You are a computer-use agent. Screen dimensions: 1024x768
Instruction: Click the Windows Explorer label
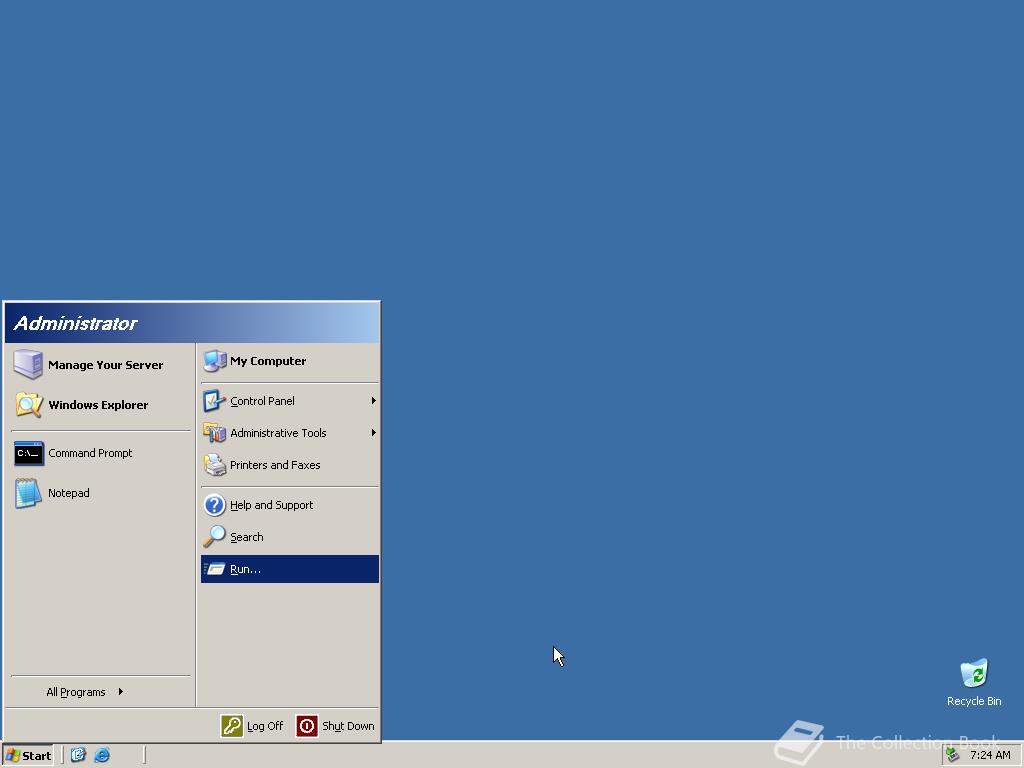click(x=98, y=405)
